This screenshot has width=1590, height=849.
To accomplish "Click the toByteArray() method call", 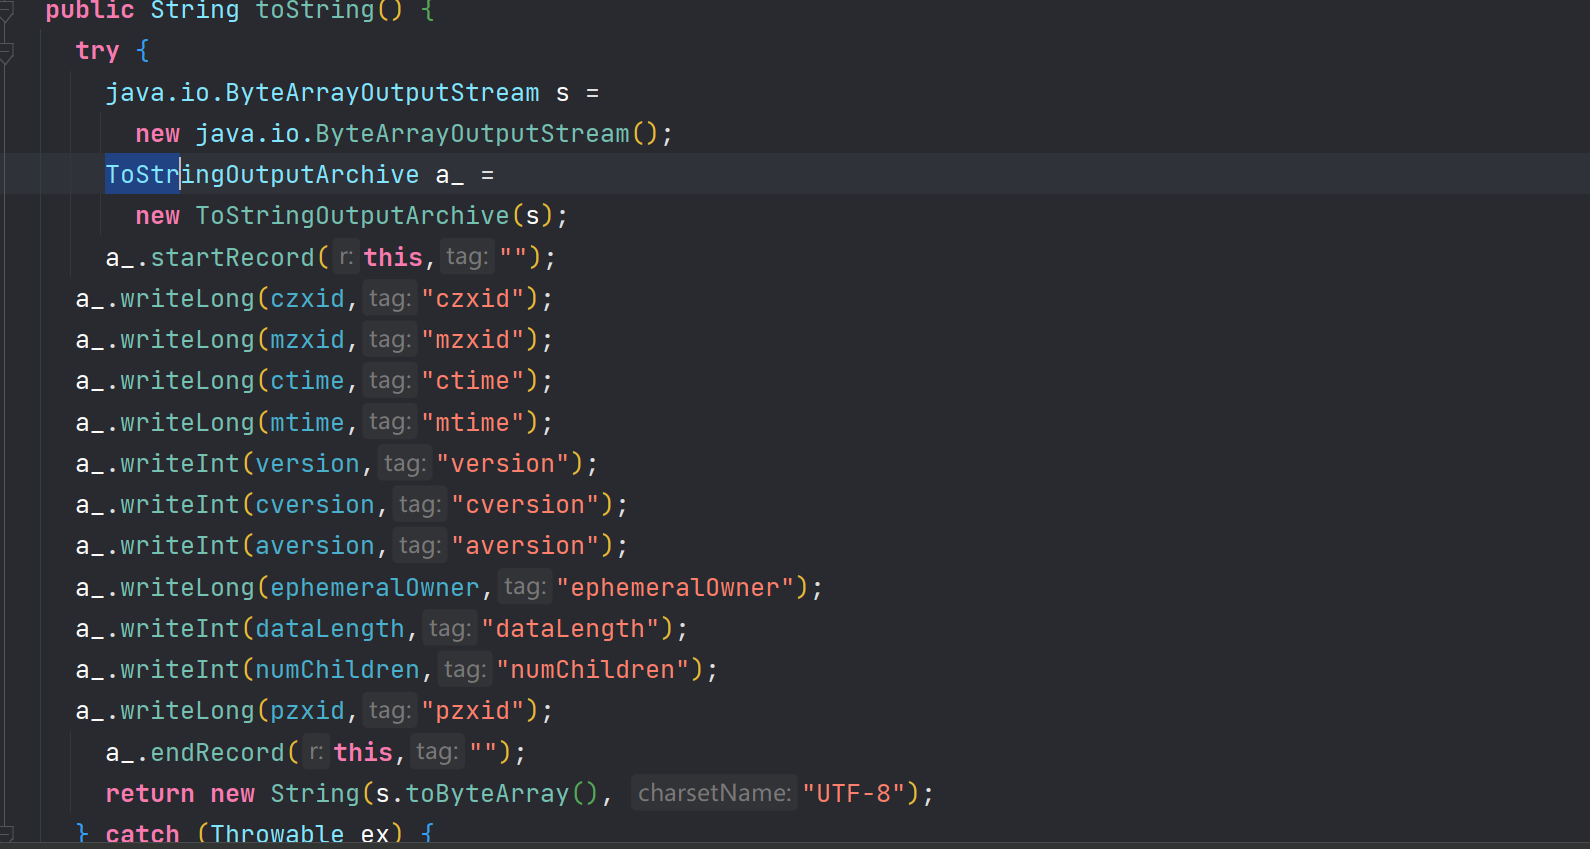I will pos(502,794).
